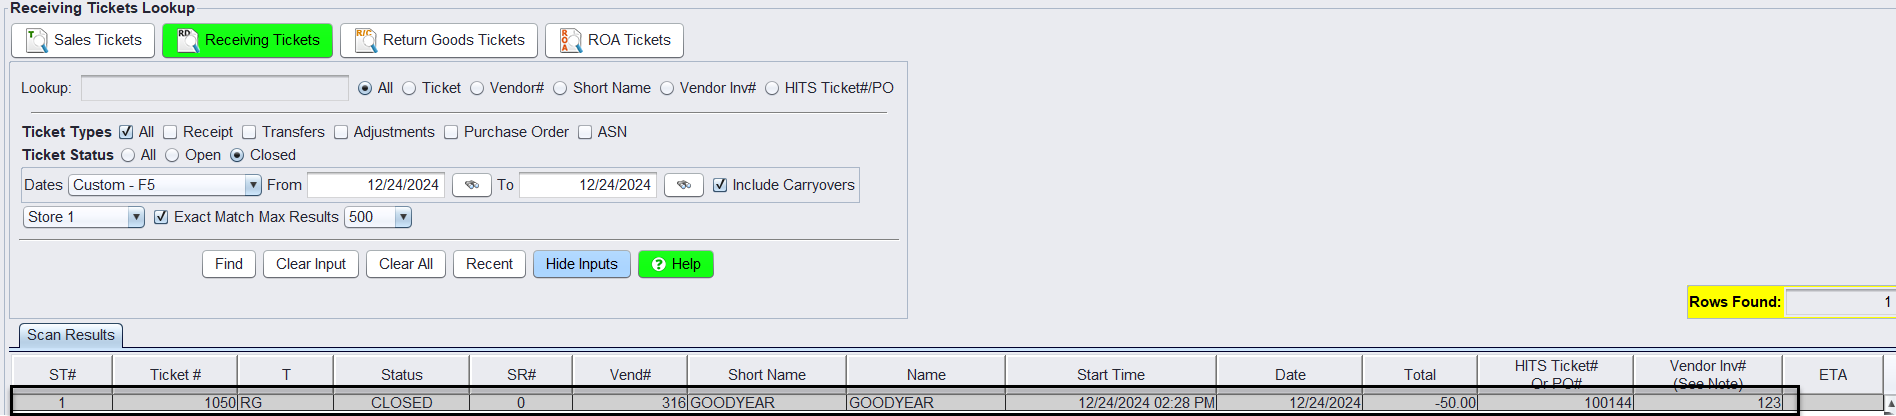
Task: Click the green Help question icon
Action: pos(658,264)
